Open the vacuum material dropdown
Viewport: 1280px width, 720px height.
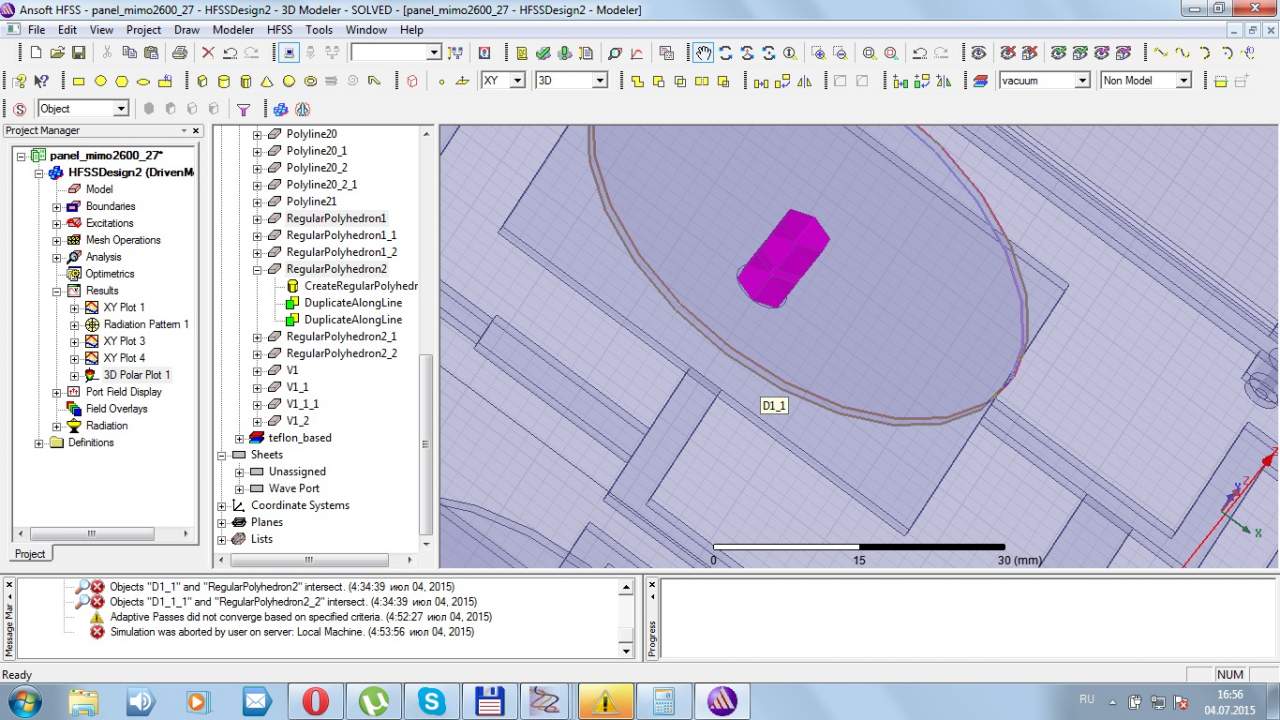tap(1081, 81)
